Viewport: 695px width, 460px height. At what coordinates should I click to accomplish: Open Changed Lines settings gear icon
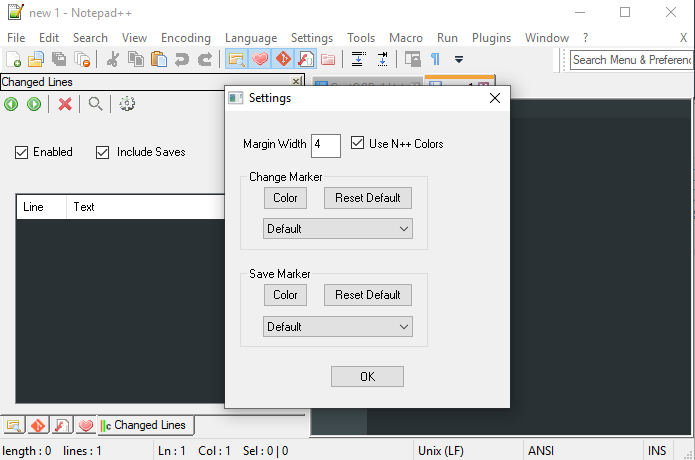click(127, 104)
